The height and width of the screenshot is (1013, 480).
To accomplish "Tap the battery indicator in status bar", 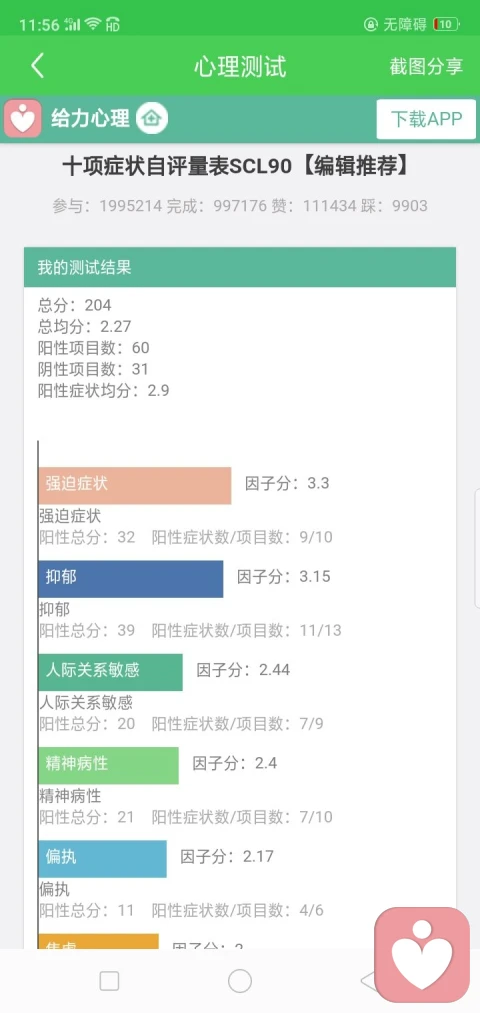I will pyautogui.click(x=446, y=25).
